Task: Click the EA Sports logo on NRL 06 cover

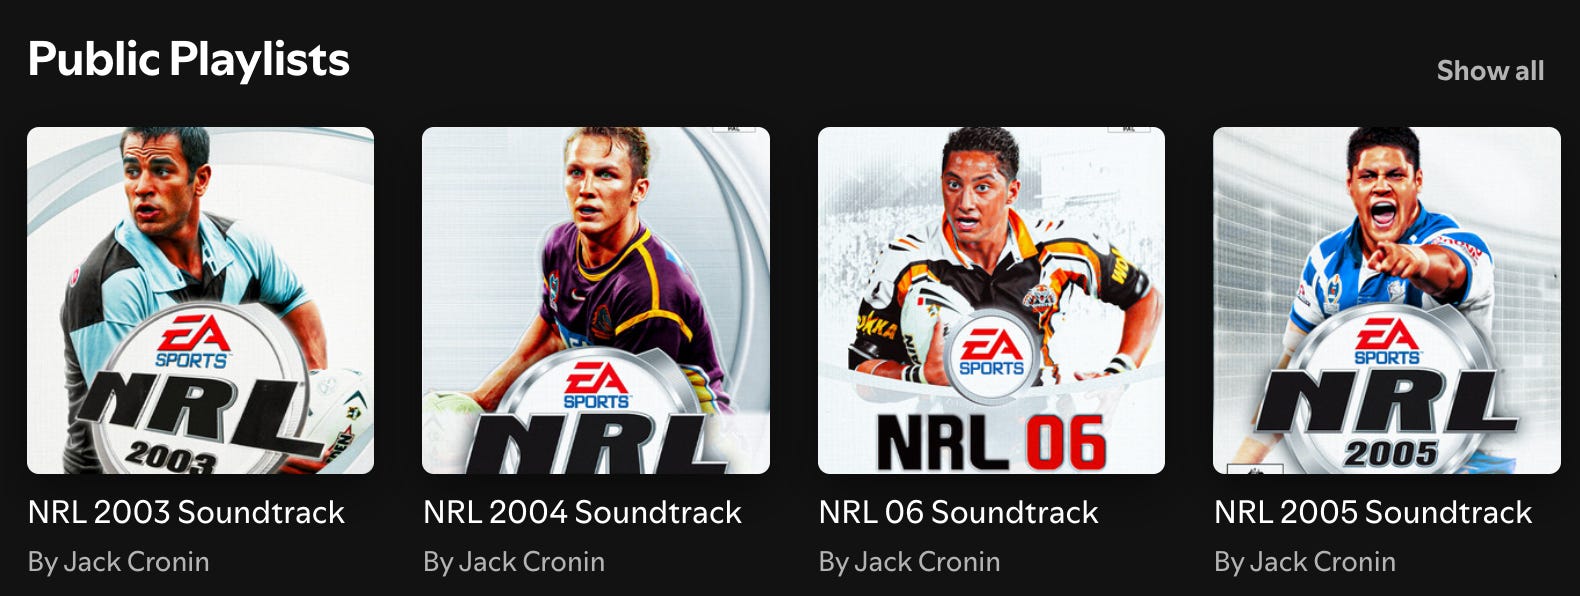Action: (991, 352)
